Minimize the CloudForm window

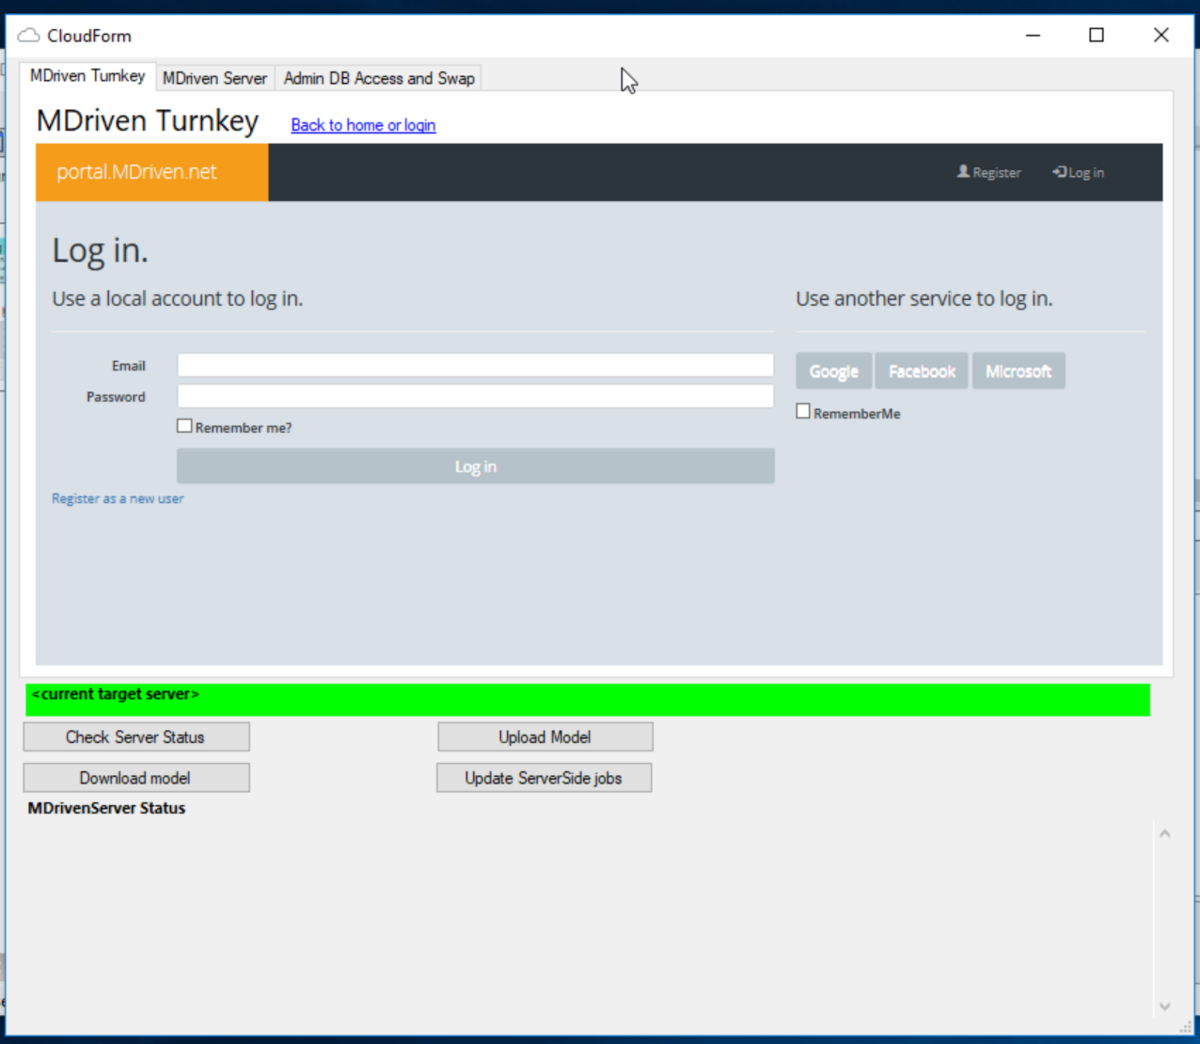click(1033, 35)
